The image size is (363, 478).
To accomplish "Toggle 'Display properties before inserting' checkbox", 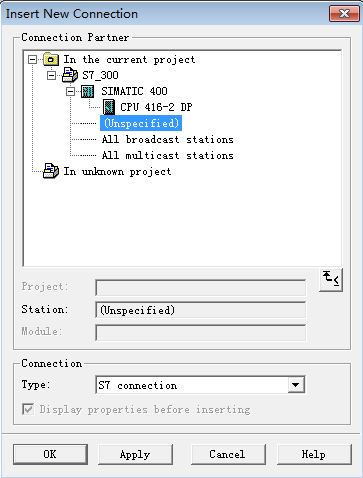I will click(x=28, y=409).
